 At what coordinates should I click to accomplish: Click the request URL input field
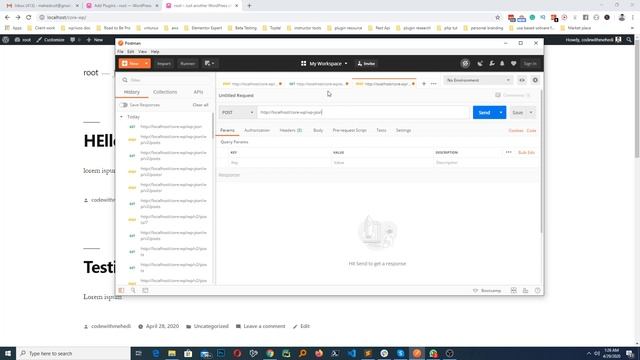point(364,112)
